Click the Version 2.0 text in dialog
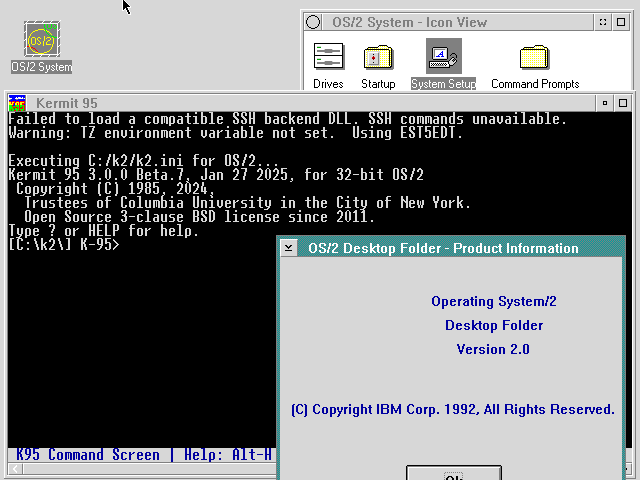 493,349
